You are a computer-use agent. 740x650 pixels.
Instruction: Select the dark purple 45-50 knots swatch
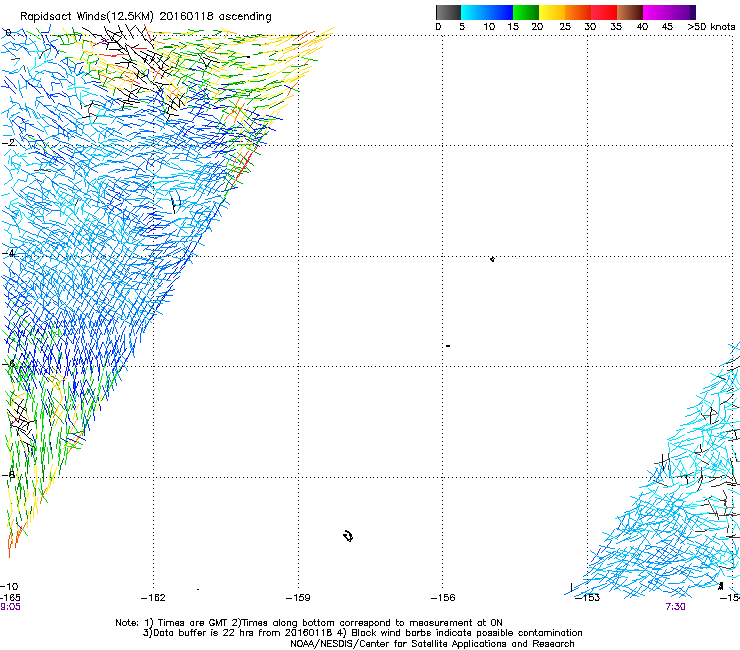point(682,12)
